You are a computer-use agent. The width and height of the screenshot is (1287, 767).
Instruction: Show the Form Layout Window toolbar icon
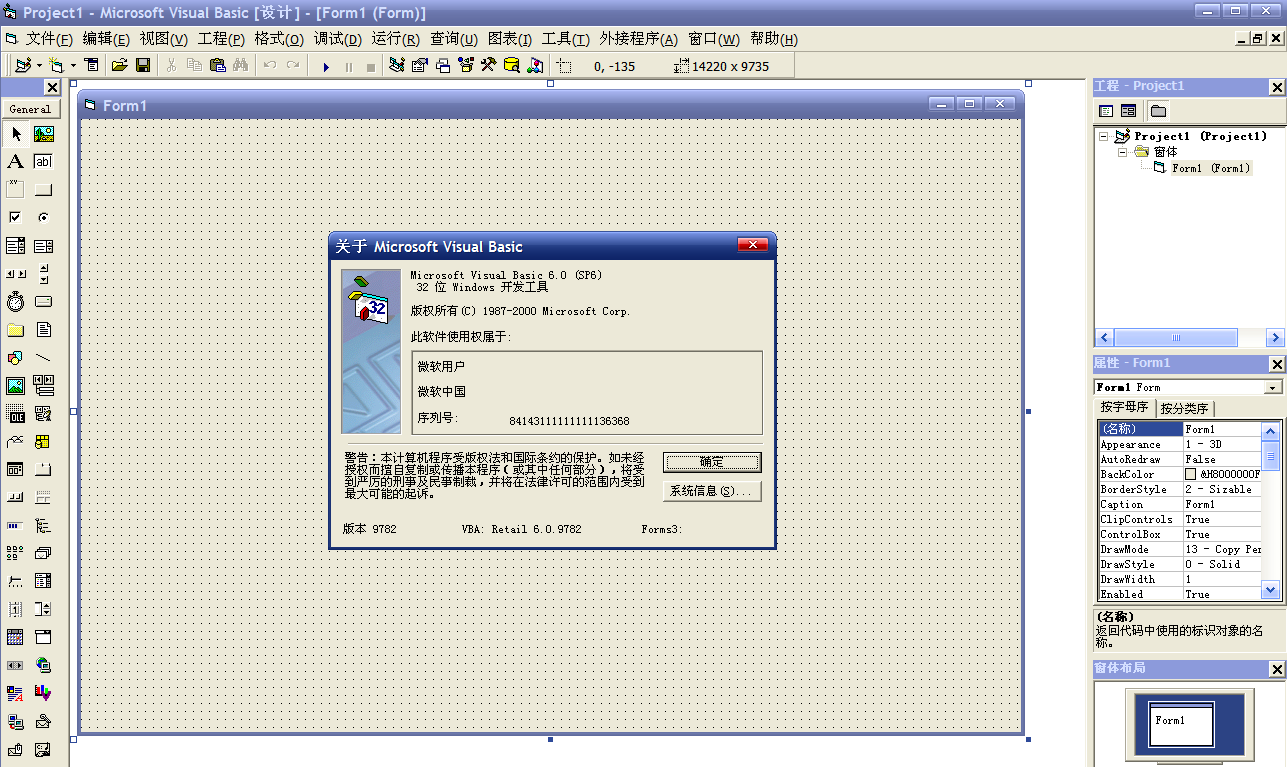pyautogui.click(x=442, y=66)
